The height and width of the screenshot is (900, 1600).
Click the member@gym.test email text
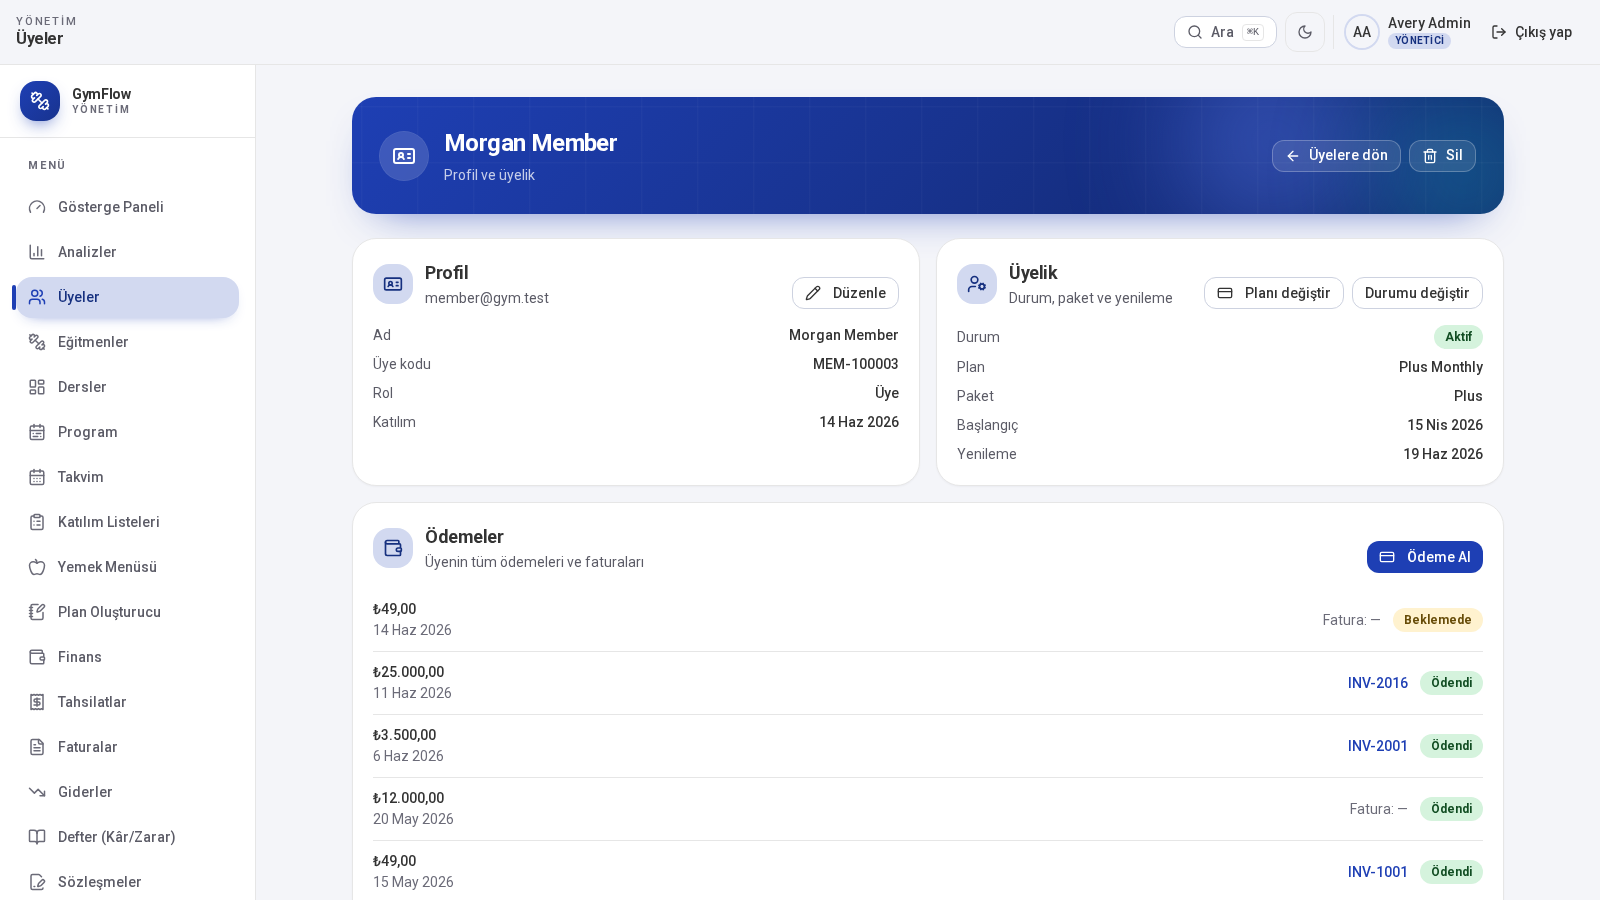coord(487,298)
